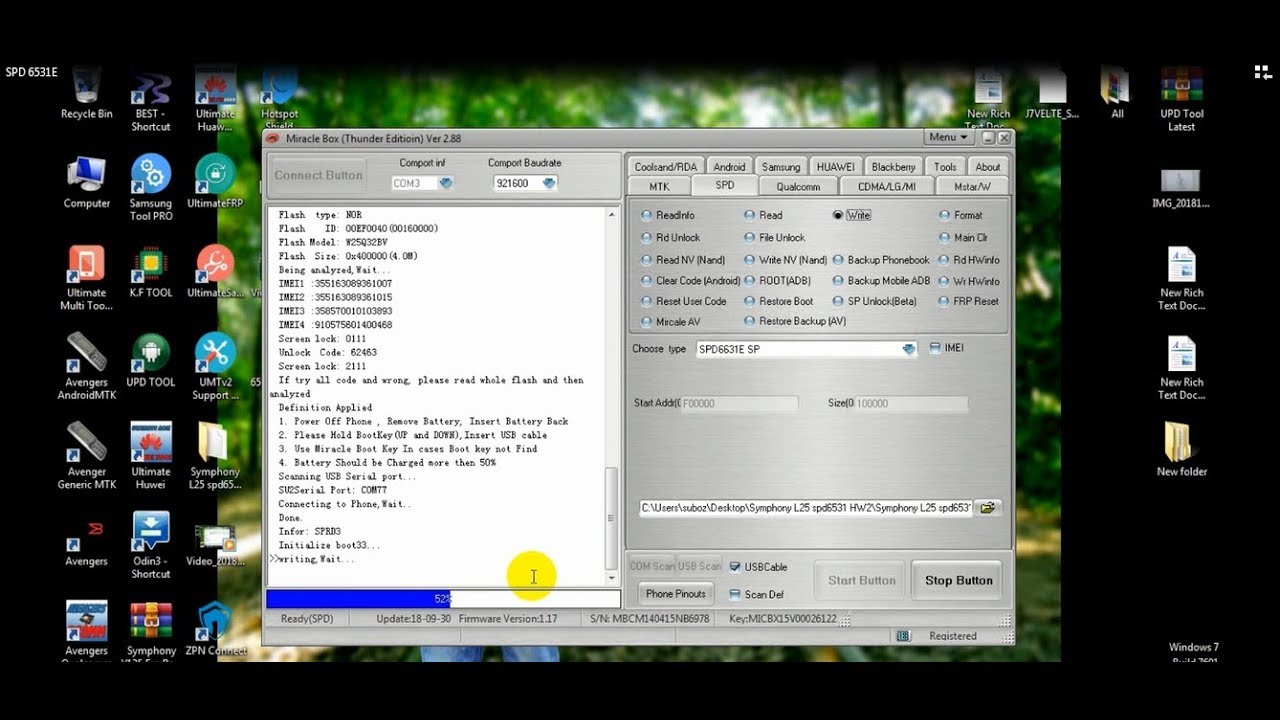
Task: Open the Symphony V125 archive icon
Action: (x=151, y=630)
